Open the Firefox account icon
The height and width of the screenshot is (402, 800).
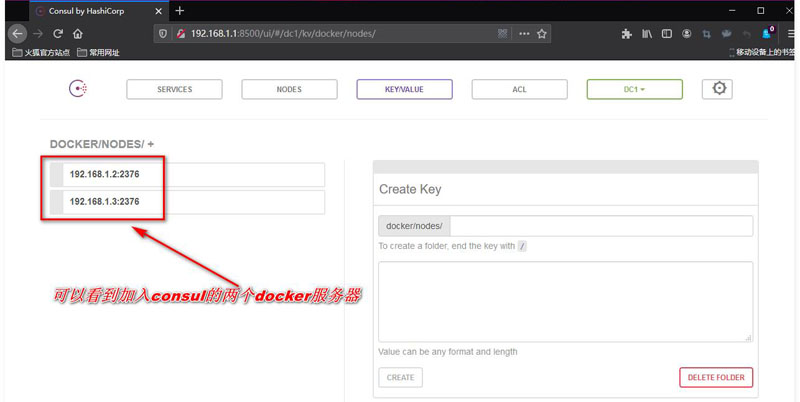pos(687,34)
